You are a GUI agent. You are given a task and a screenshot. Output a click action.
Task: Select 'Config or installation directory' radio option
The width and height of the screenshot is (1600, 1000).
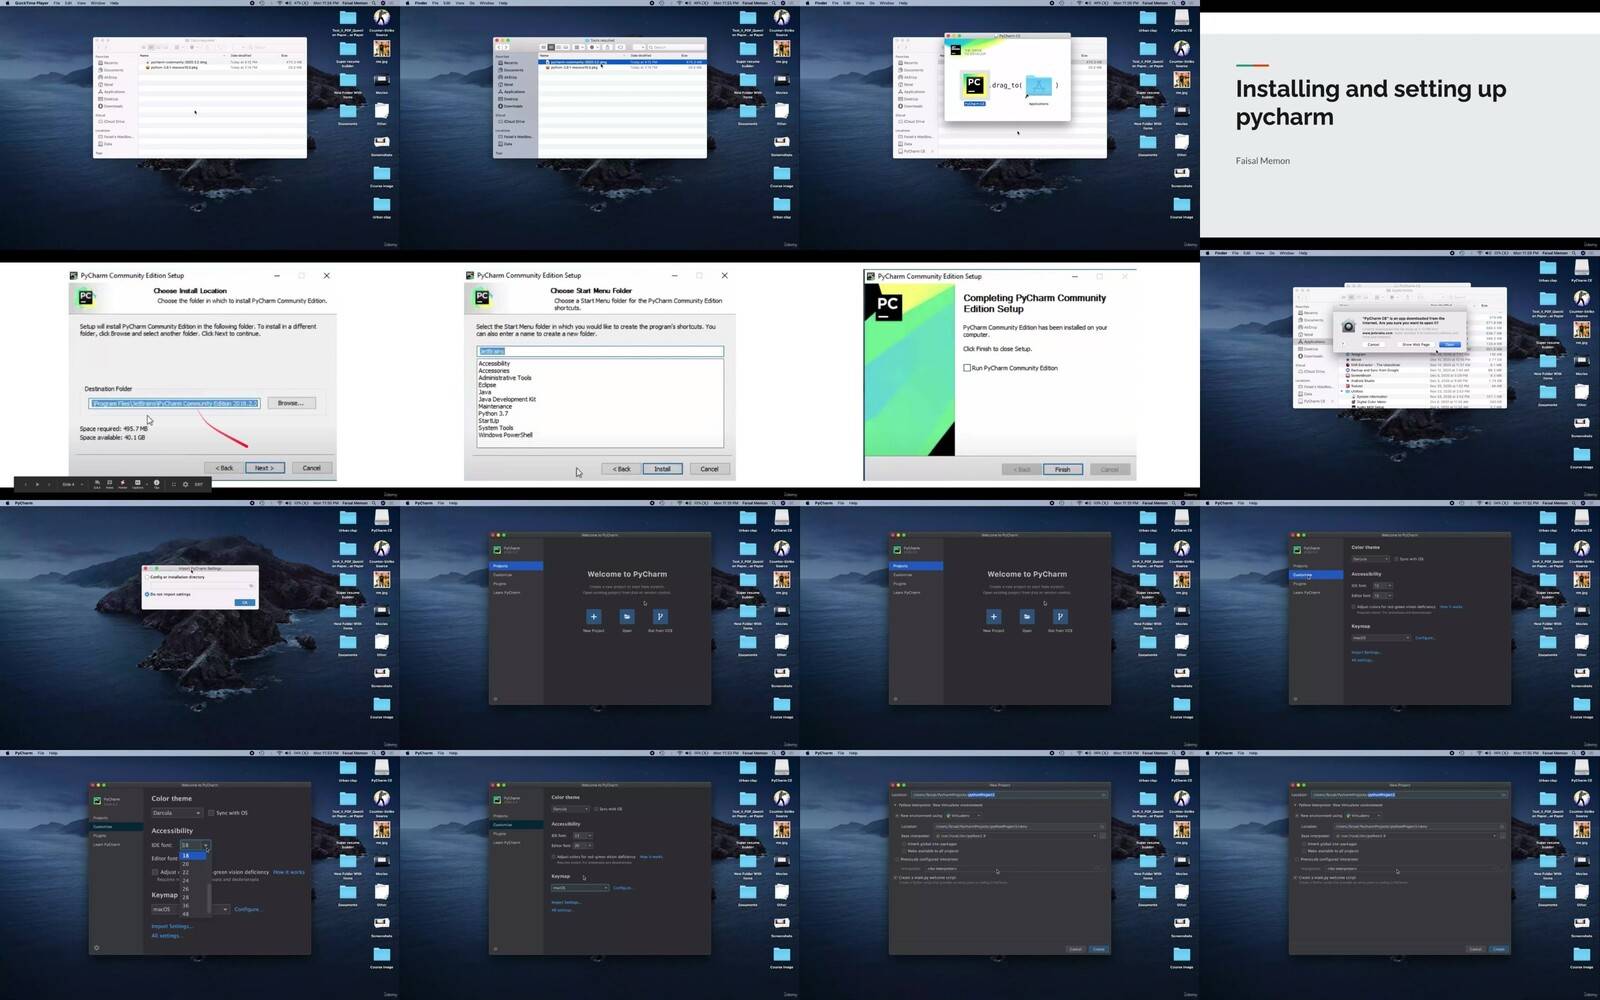147,577
